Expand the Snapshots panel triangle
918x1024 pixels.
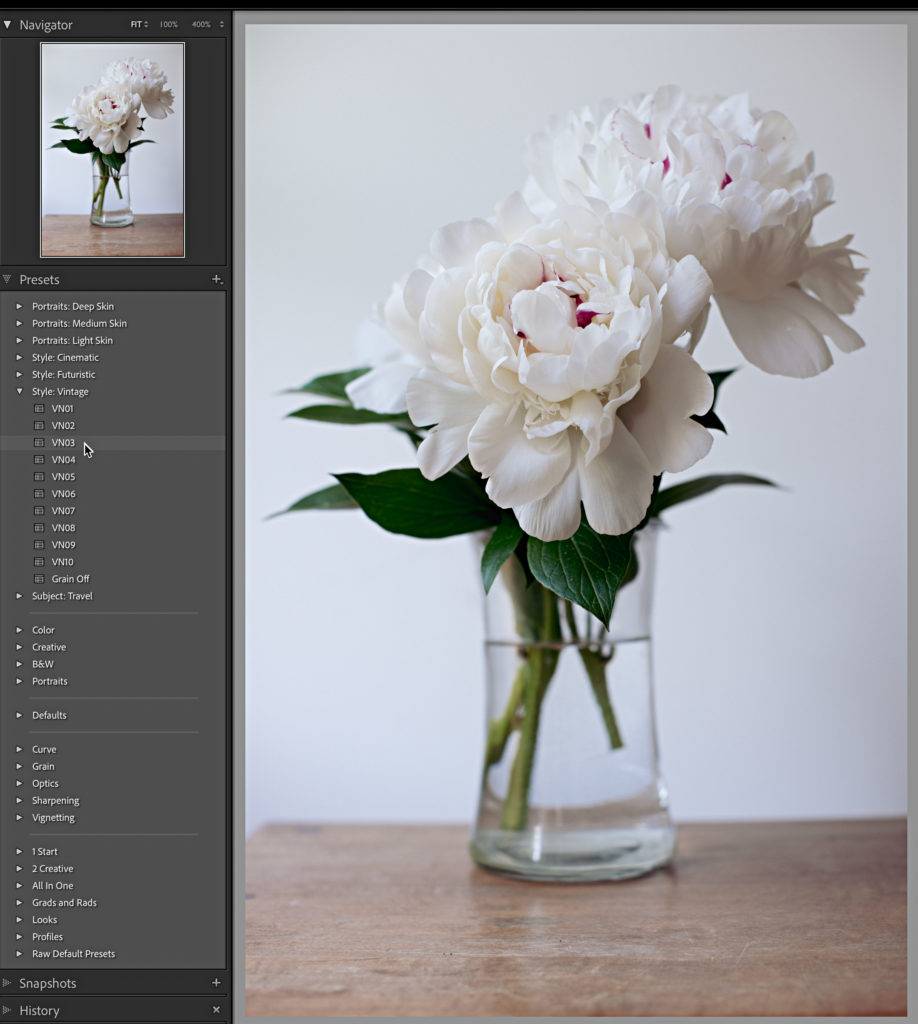(7, 983)
